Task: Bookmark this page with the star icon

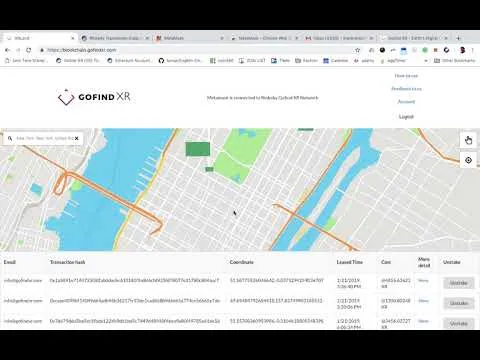Action: (358, 50)
